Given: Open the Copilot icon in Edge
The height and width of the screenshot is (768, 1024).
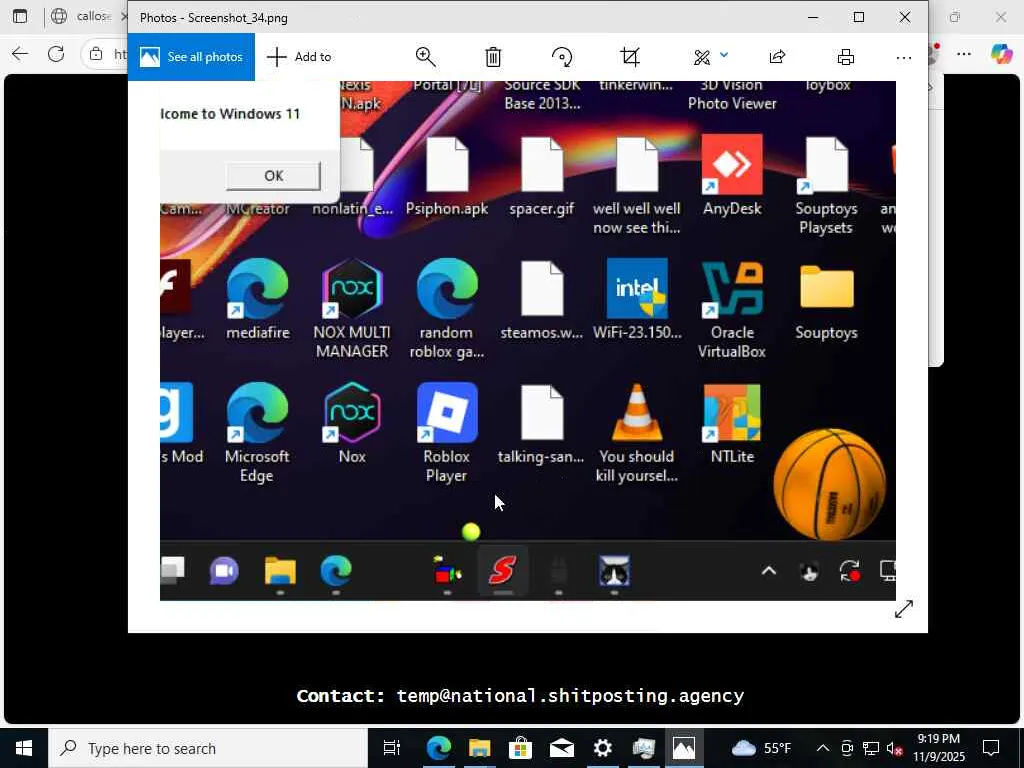Looking at the screenshot, I should (1002, 54).
